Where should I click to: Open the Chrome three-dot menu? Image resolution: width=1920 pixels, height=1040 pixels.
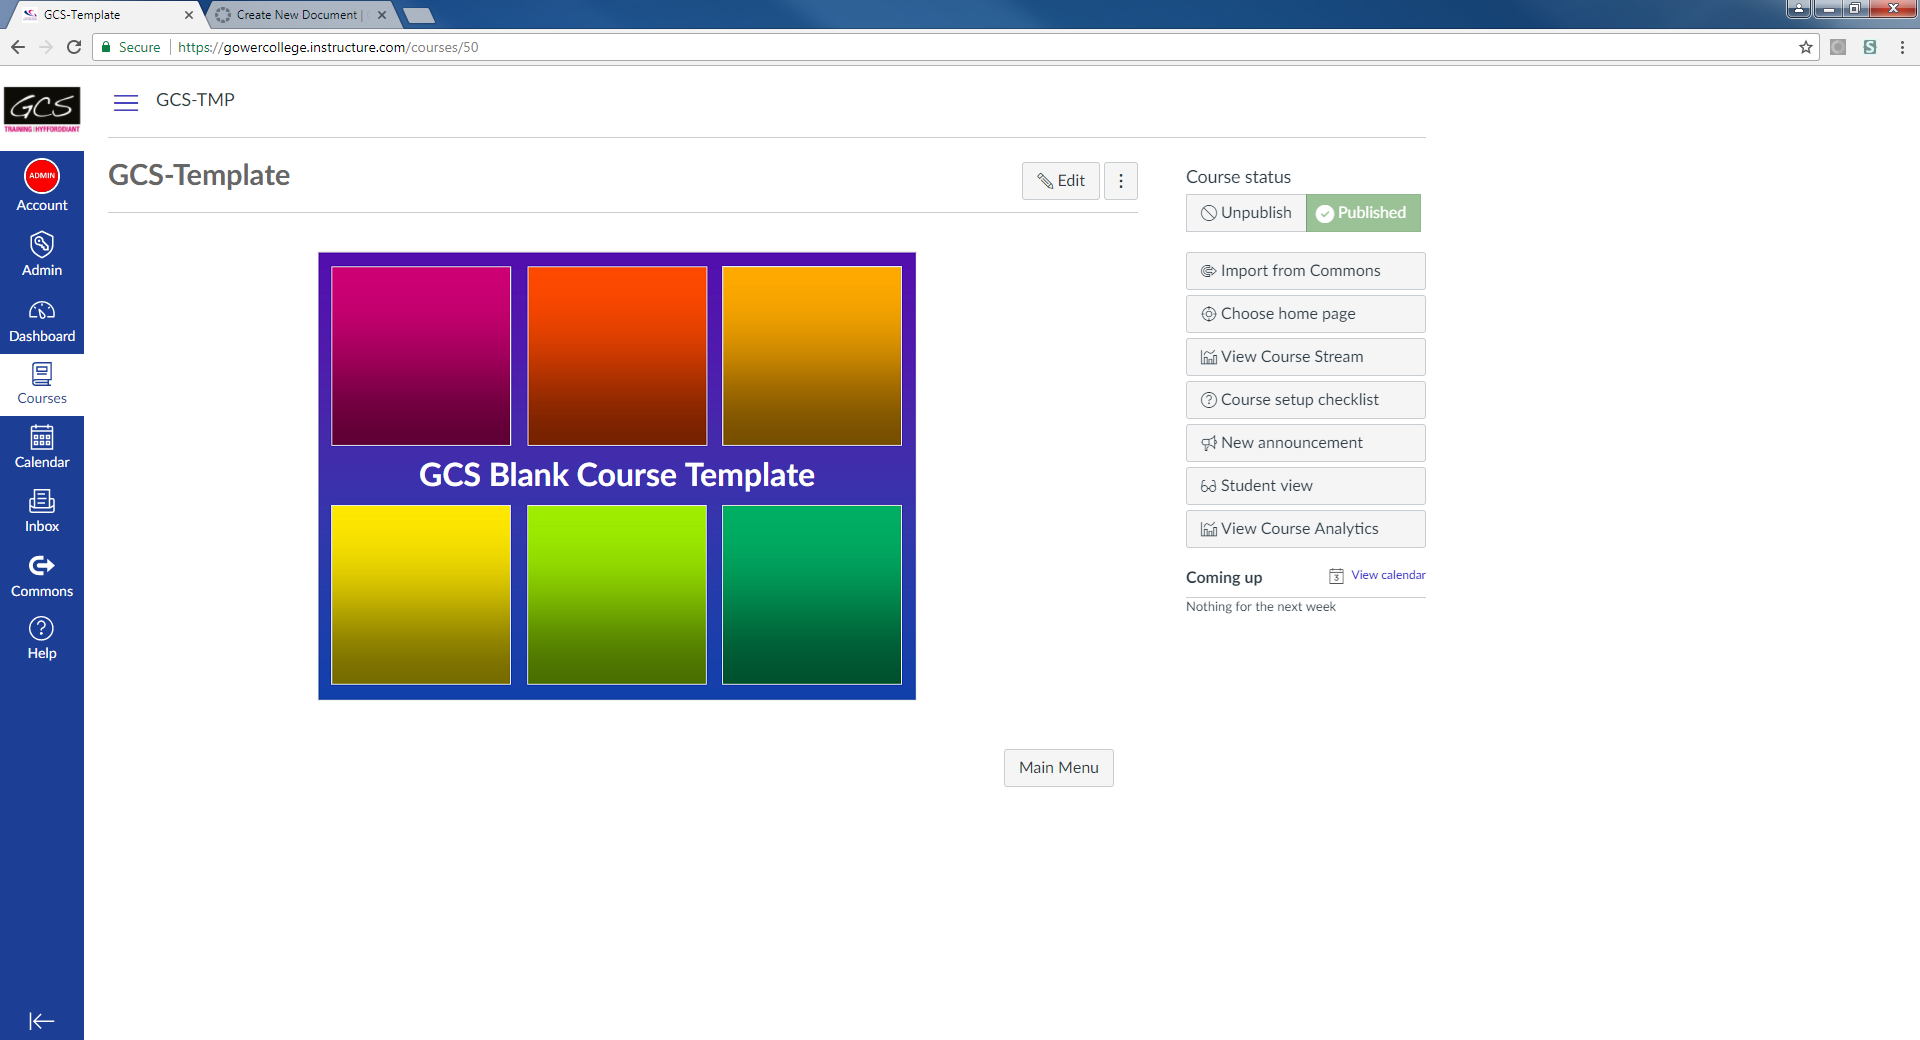(x=1902, y=47)
